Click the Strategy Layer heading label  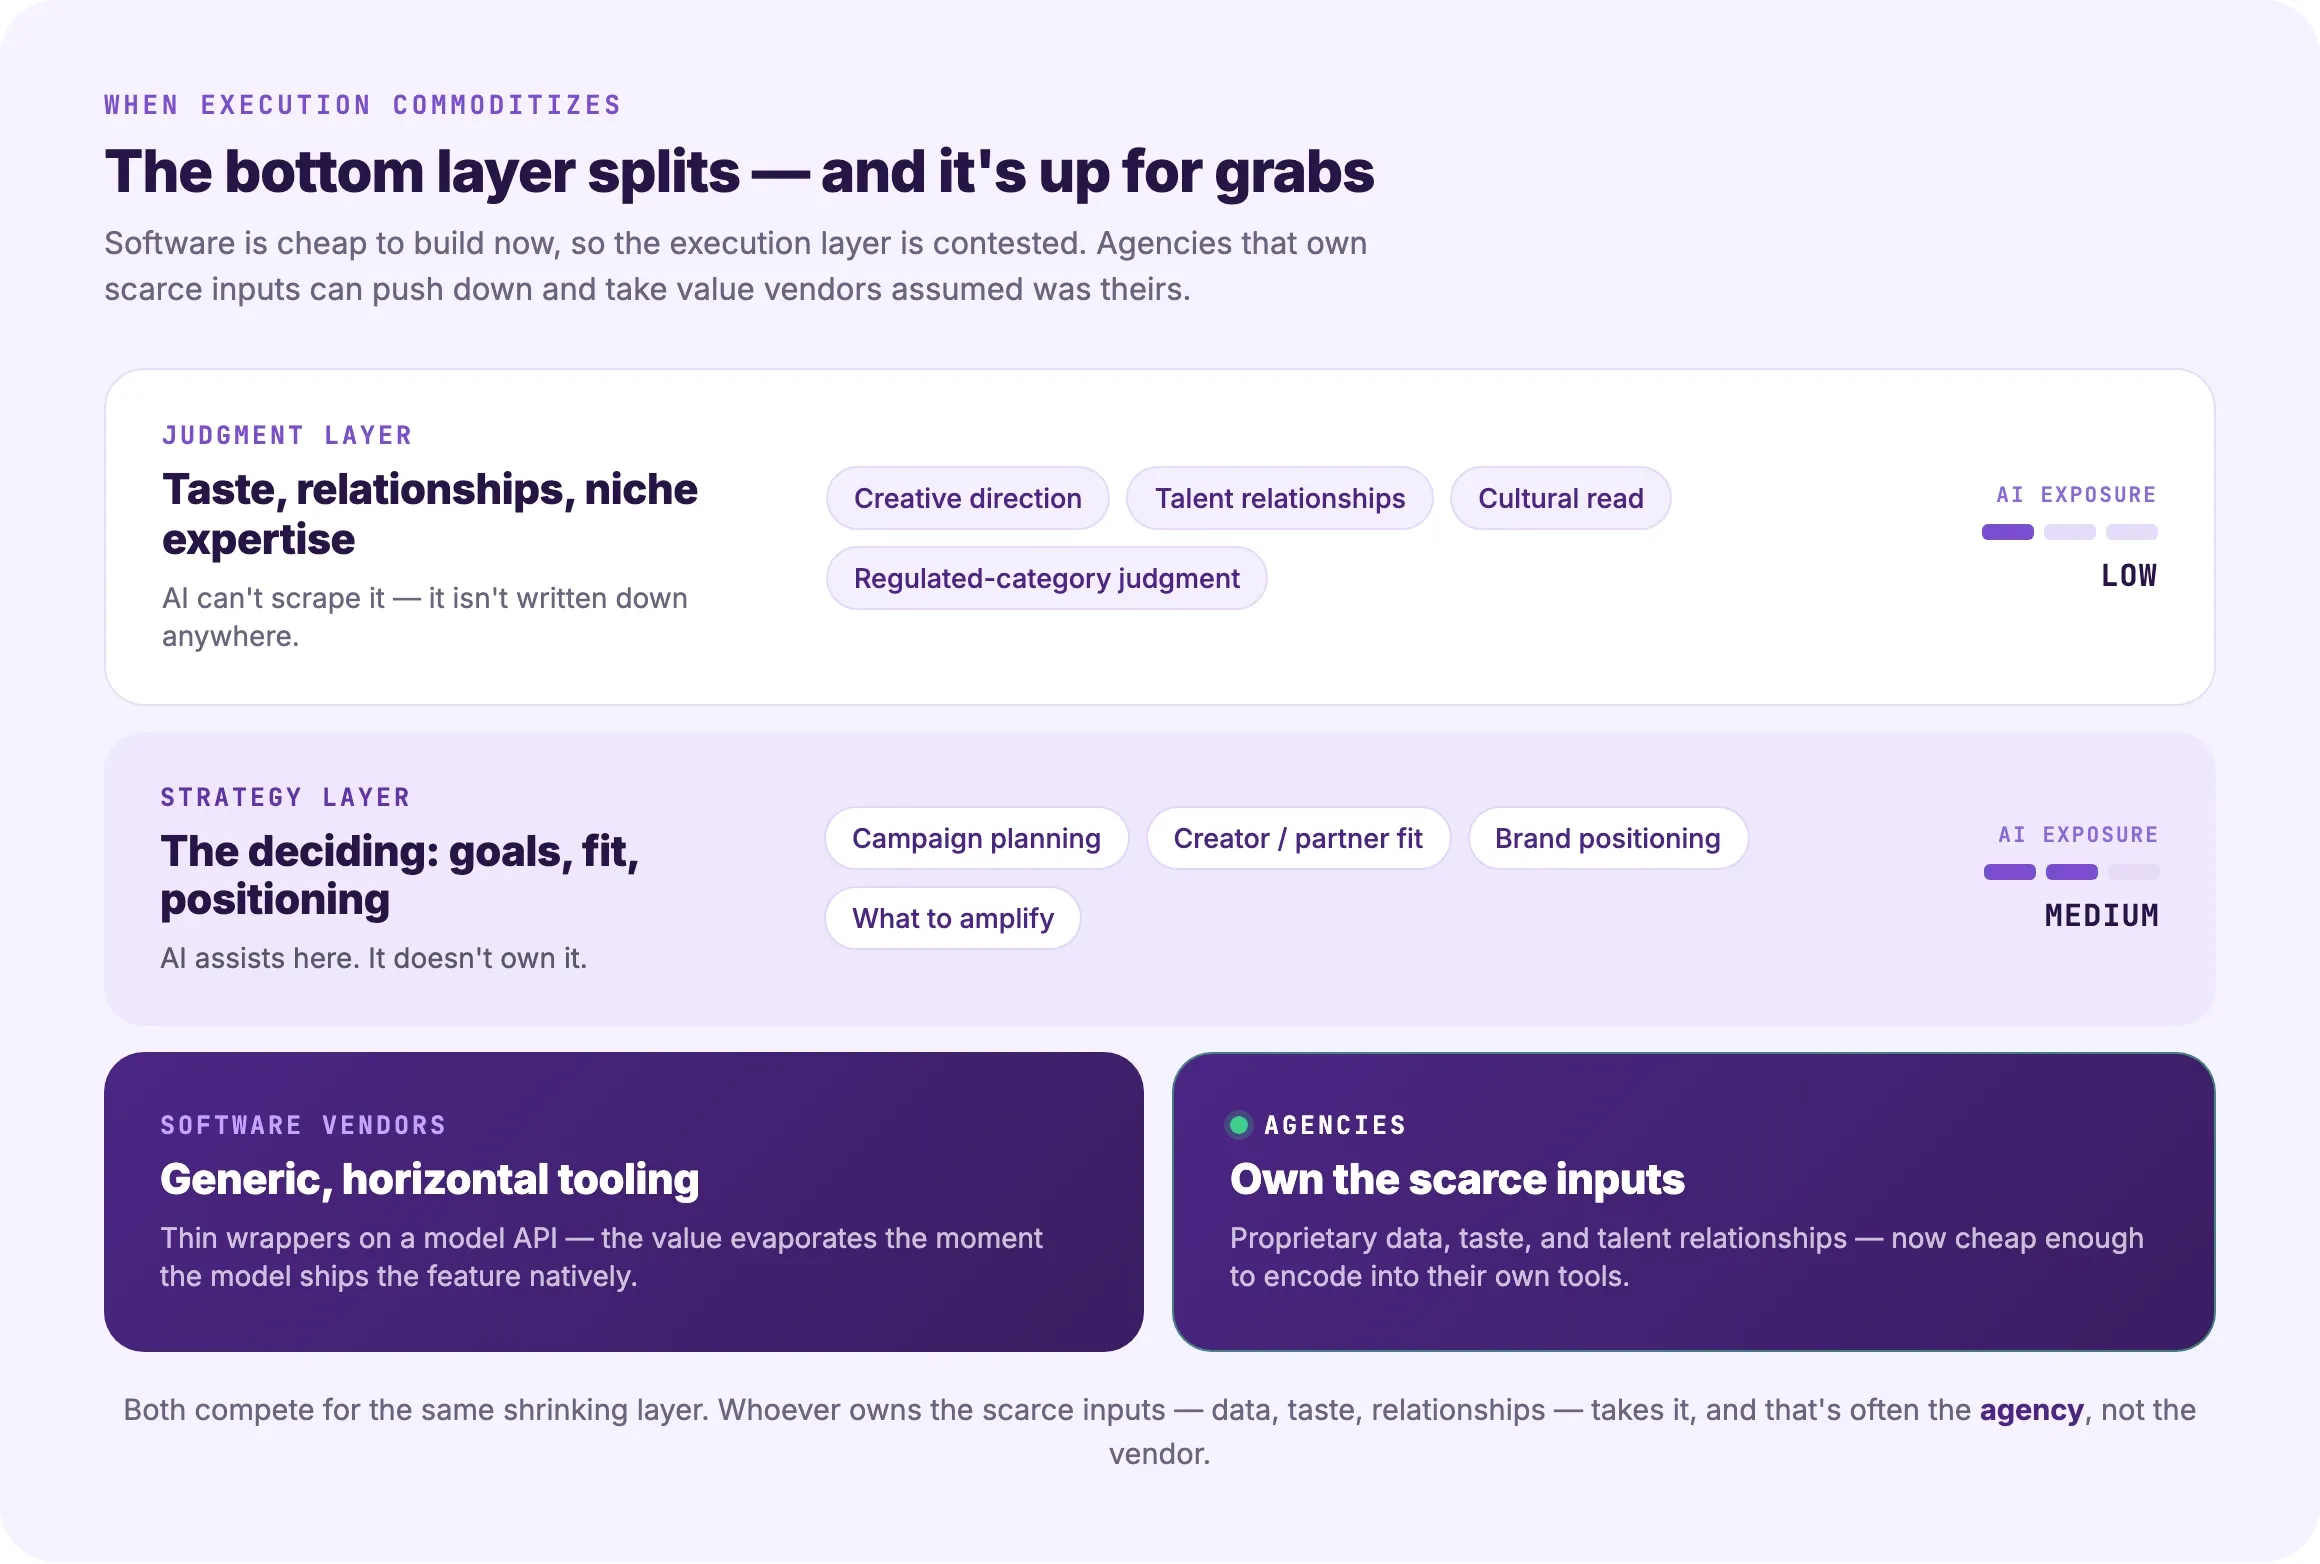pyautogui.click(x=285, y=797)
